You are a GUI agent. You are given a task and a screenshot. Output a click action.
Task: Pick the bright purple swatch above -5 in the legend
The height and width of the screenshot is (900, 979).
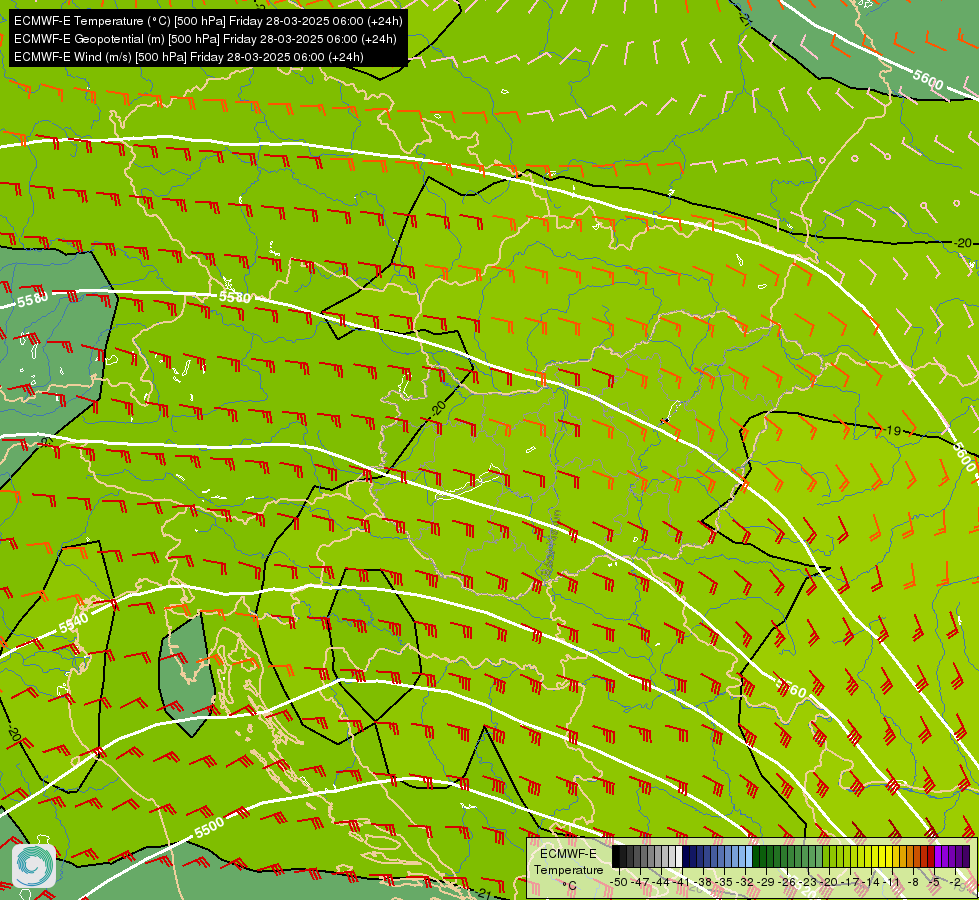pyautogui.click(x=938, y=856)
